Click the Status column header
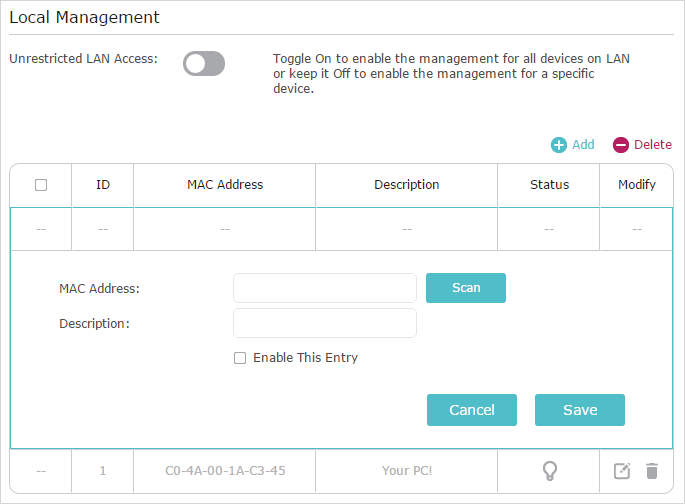 pos(549,185)
